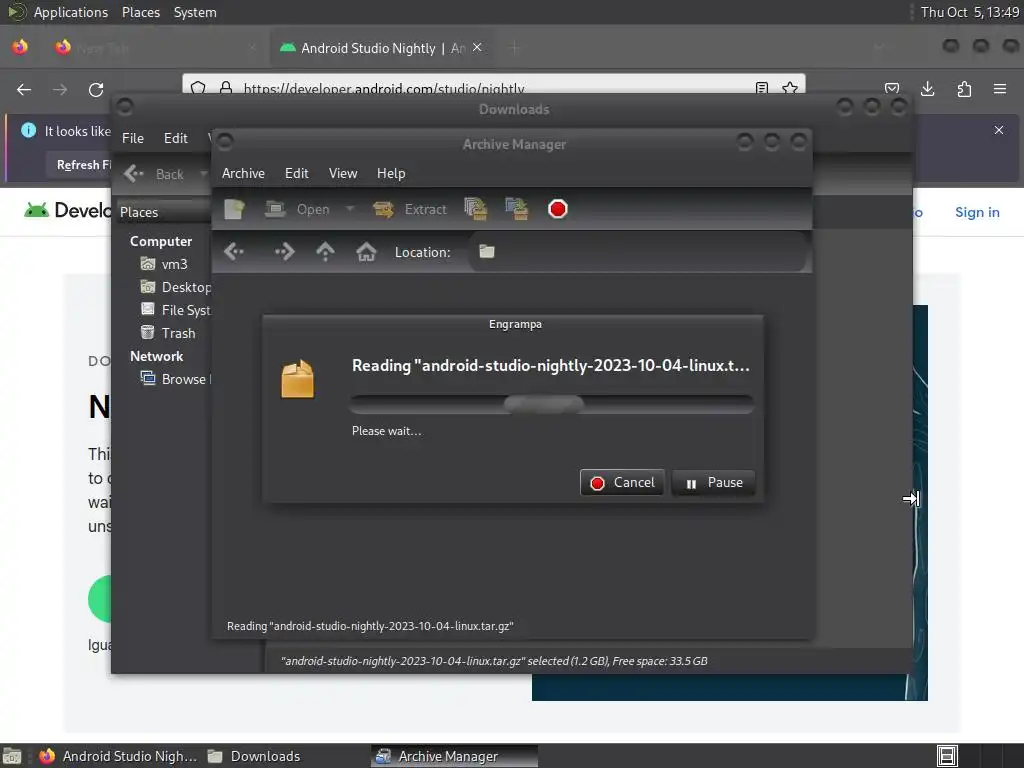The image size is (1024, 768).
Task: Reload the page in Firefox
Action: point(96,89)
